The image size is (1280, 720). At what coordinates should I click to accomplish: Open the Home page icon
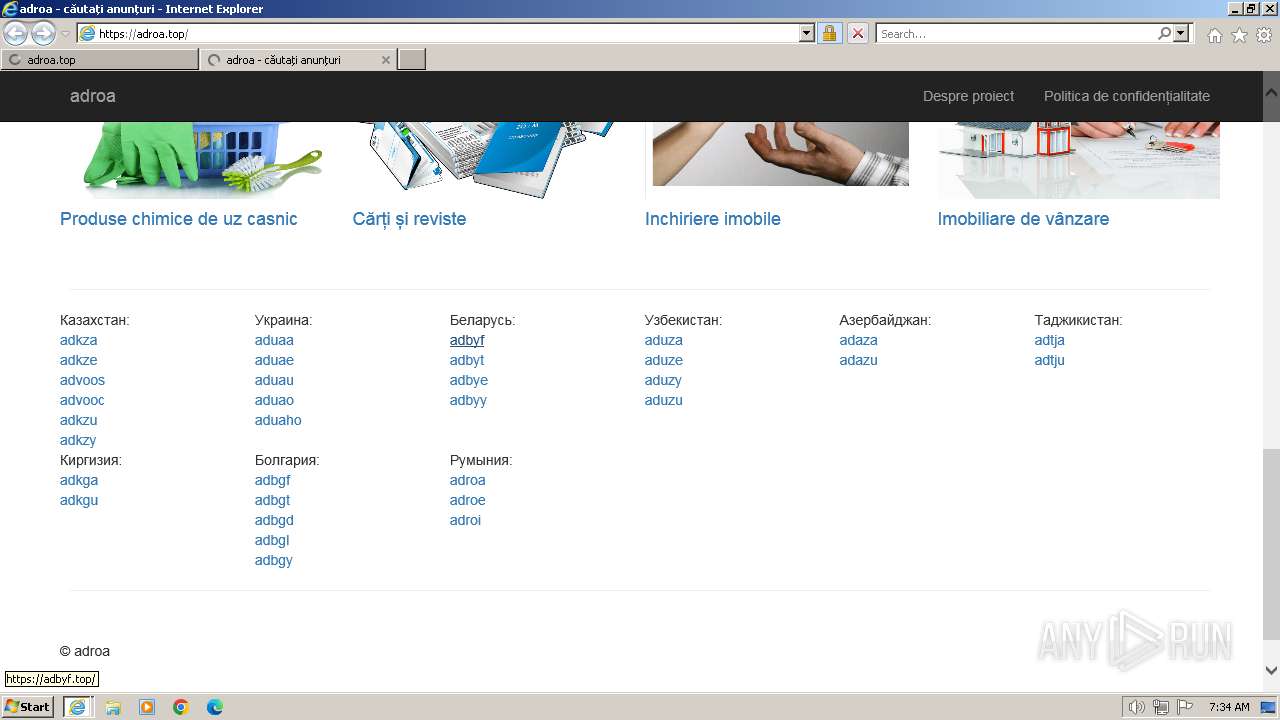(1214, 35)
